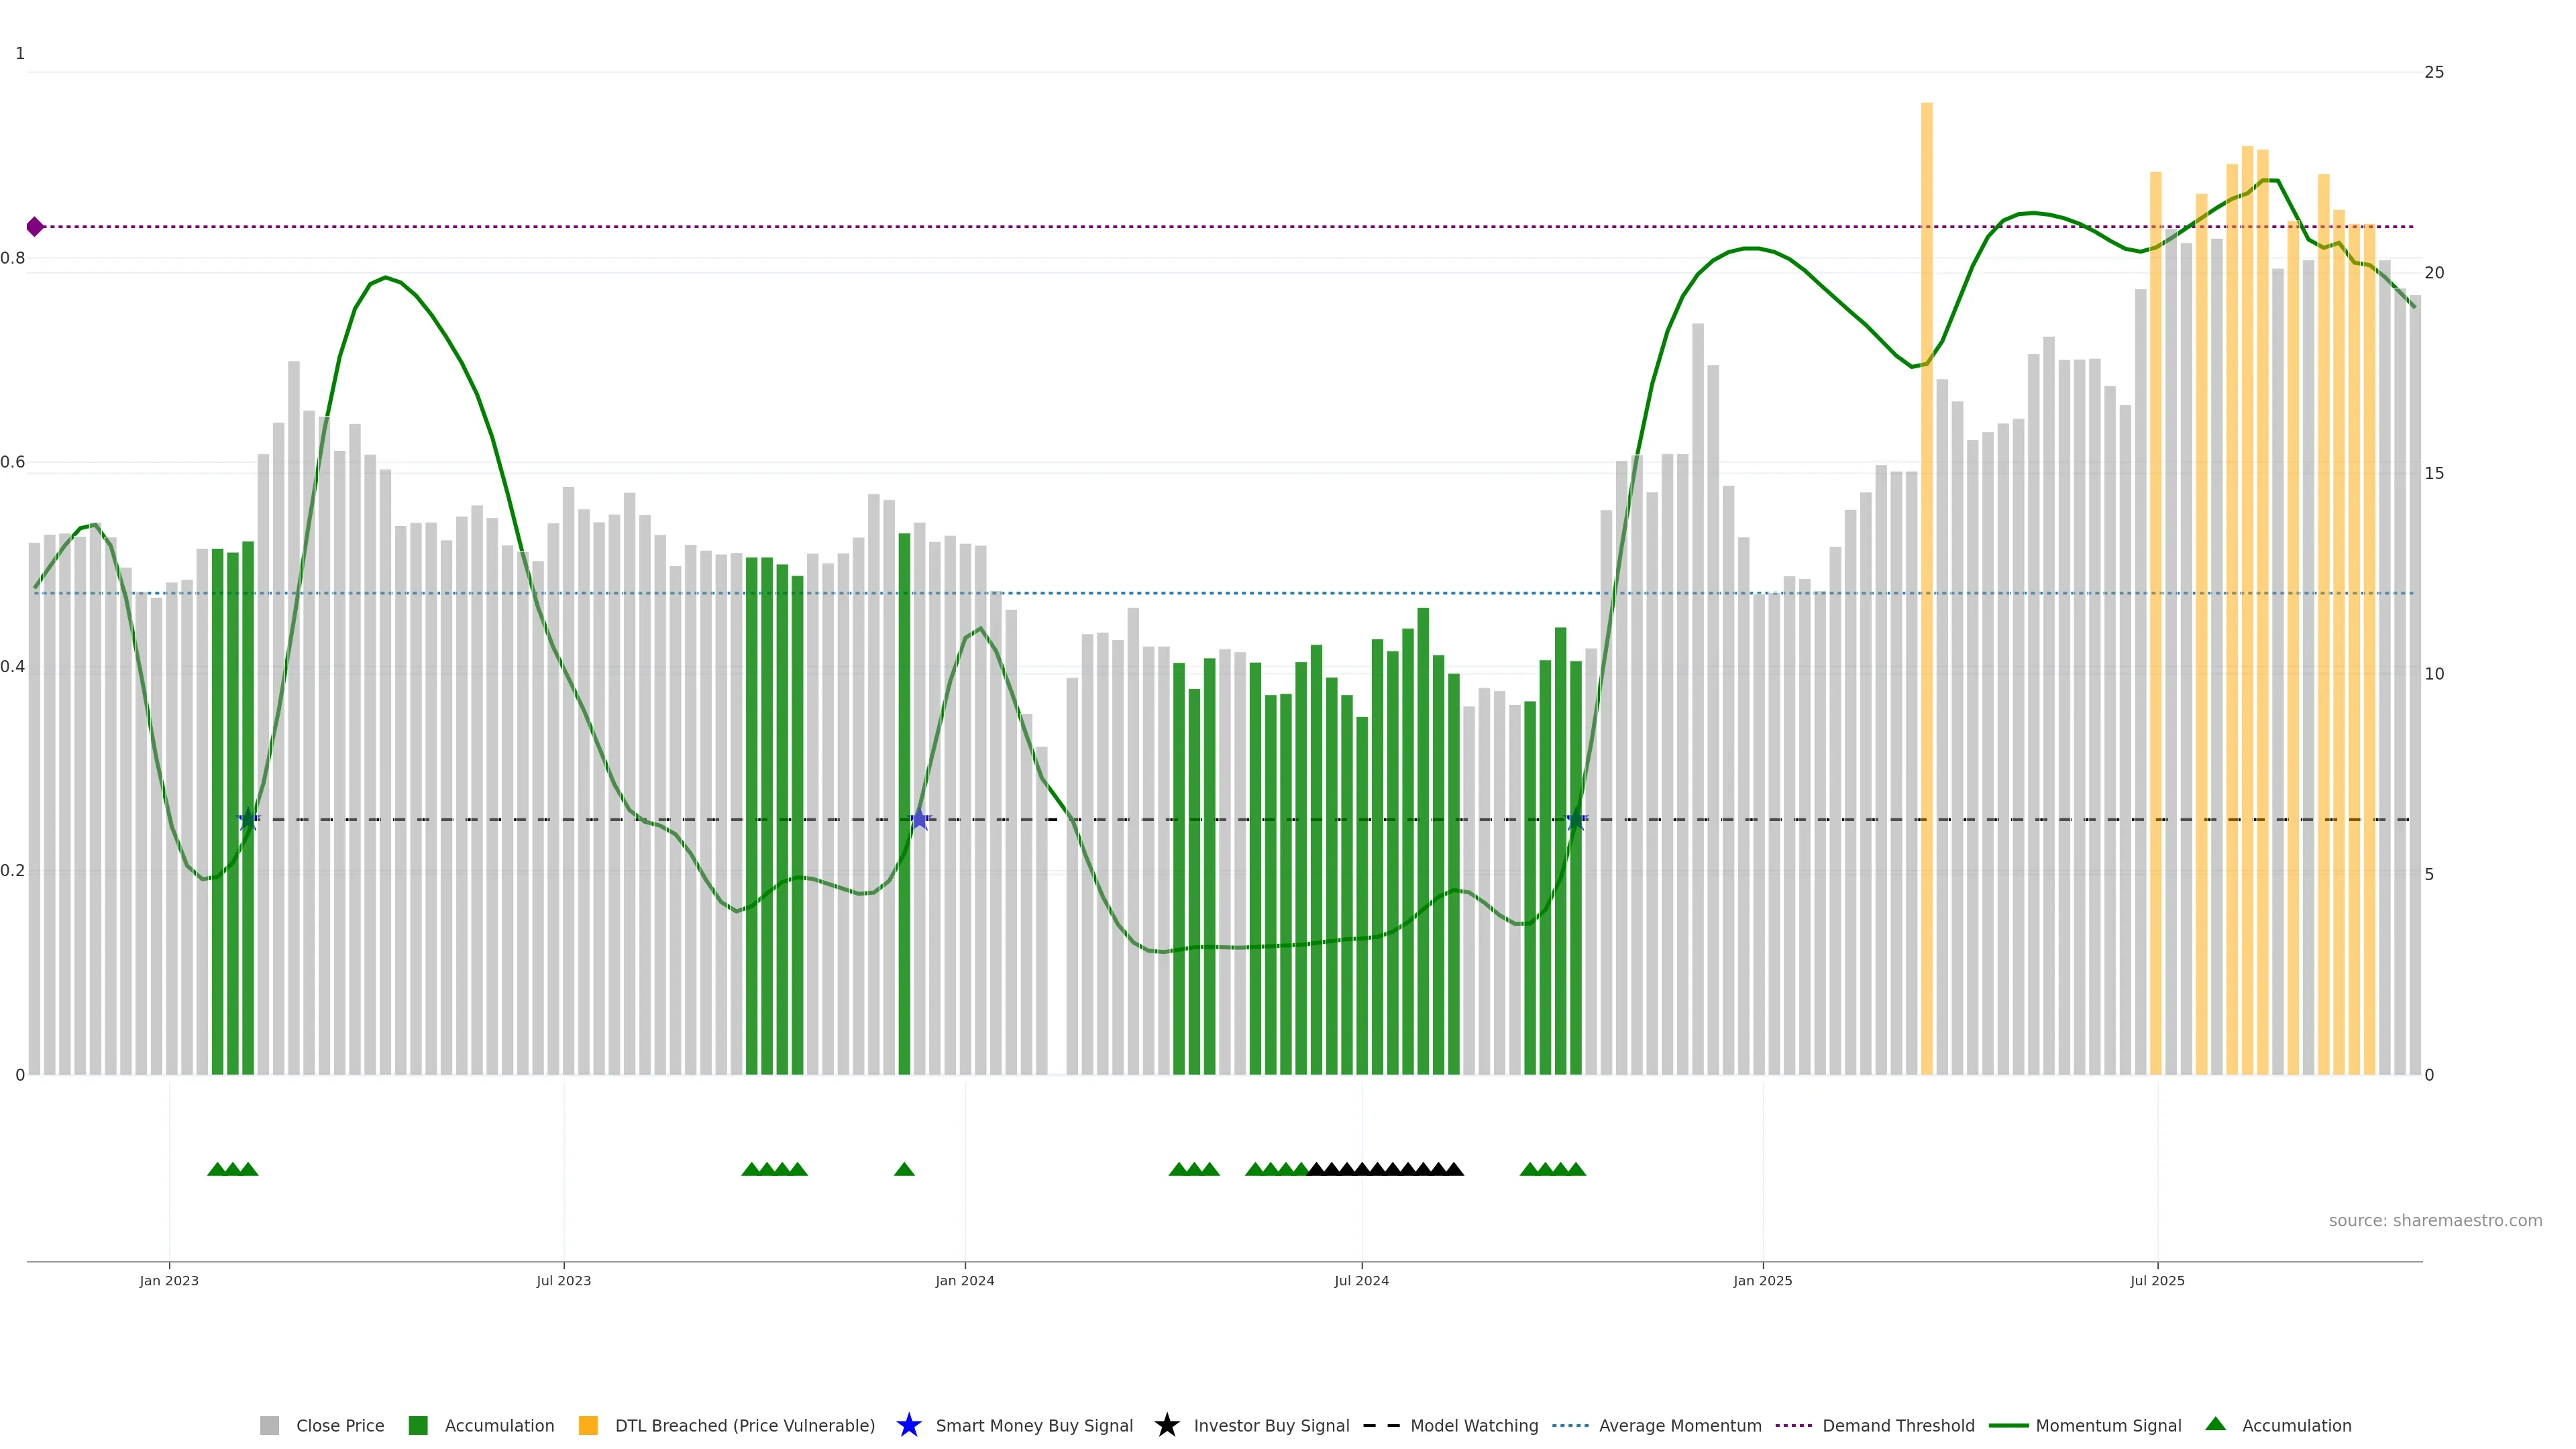Click the Jan 2025 axis label
2576x1449 pixels.
(x=1762, y=1280)
